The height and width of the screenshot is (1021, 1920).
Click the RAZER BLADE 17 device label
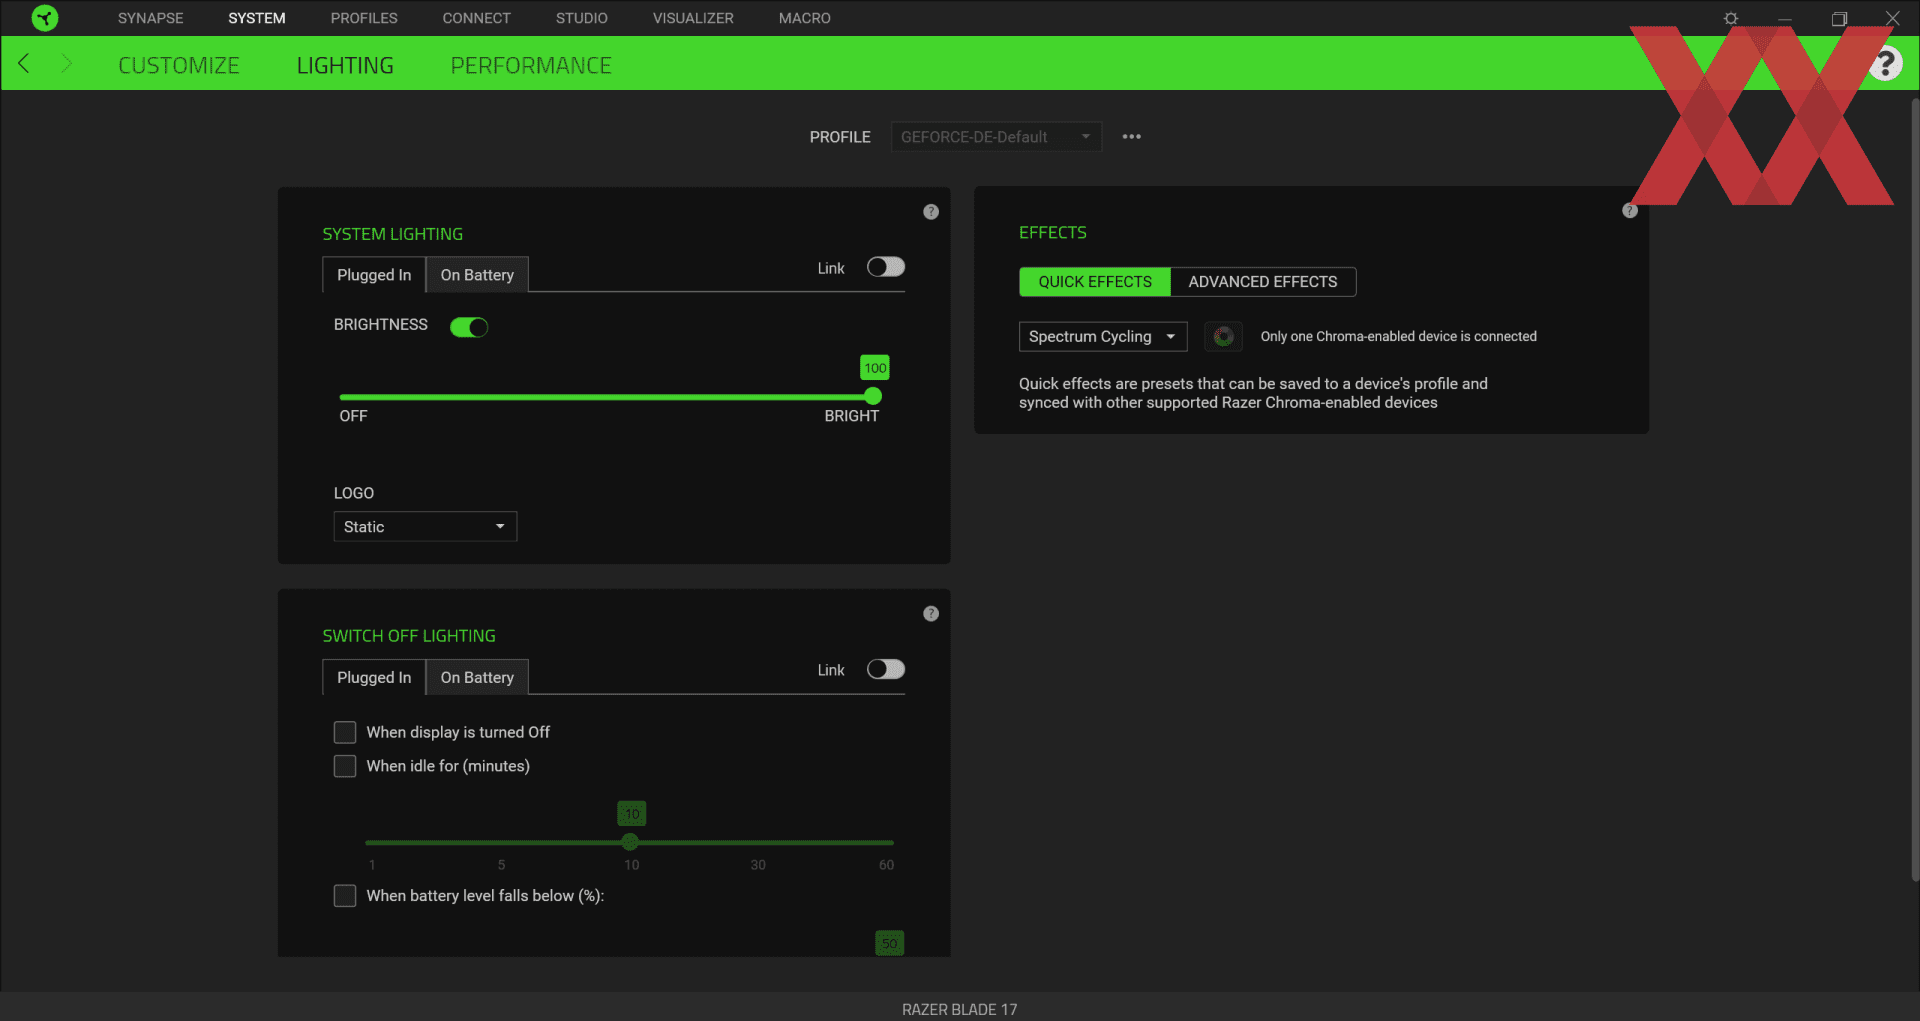[960, 1009]
